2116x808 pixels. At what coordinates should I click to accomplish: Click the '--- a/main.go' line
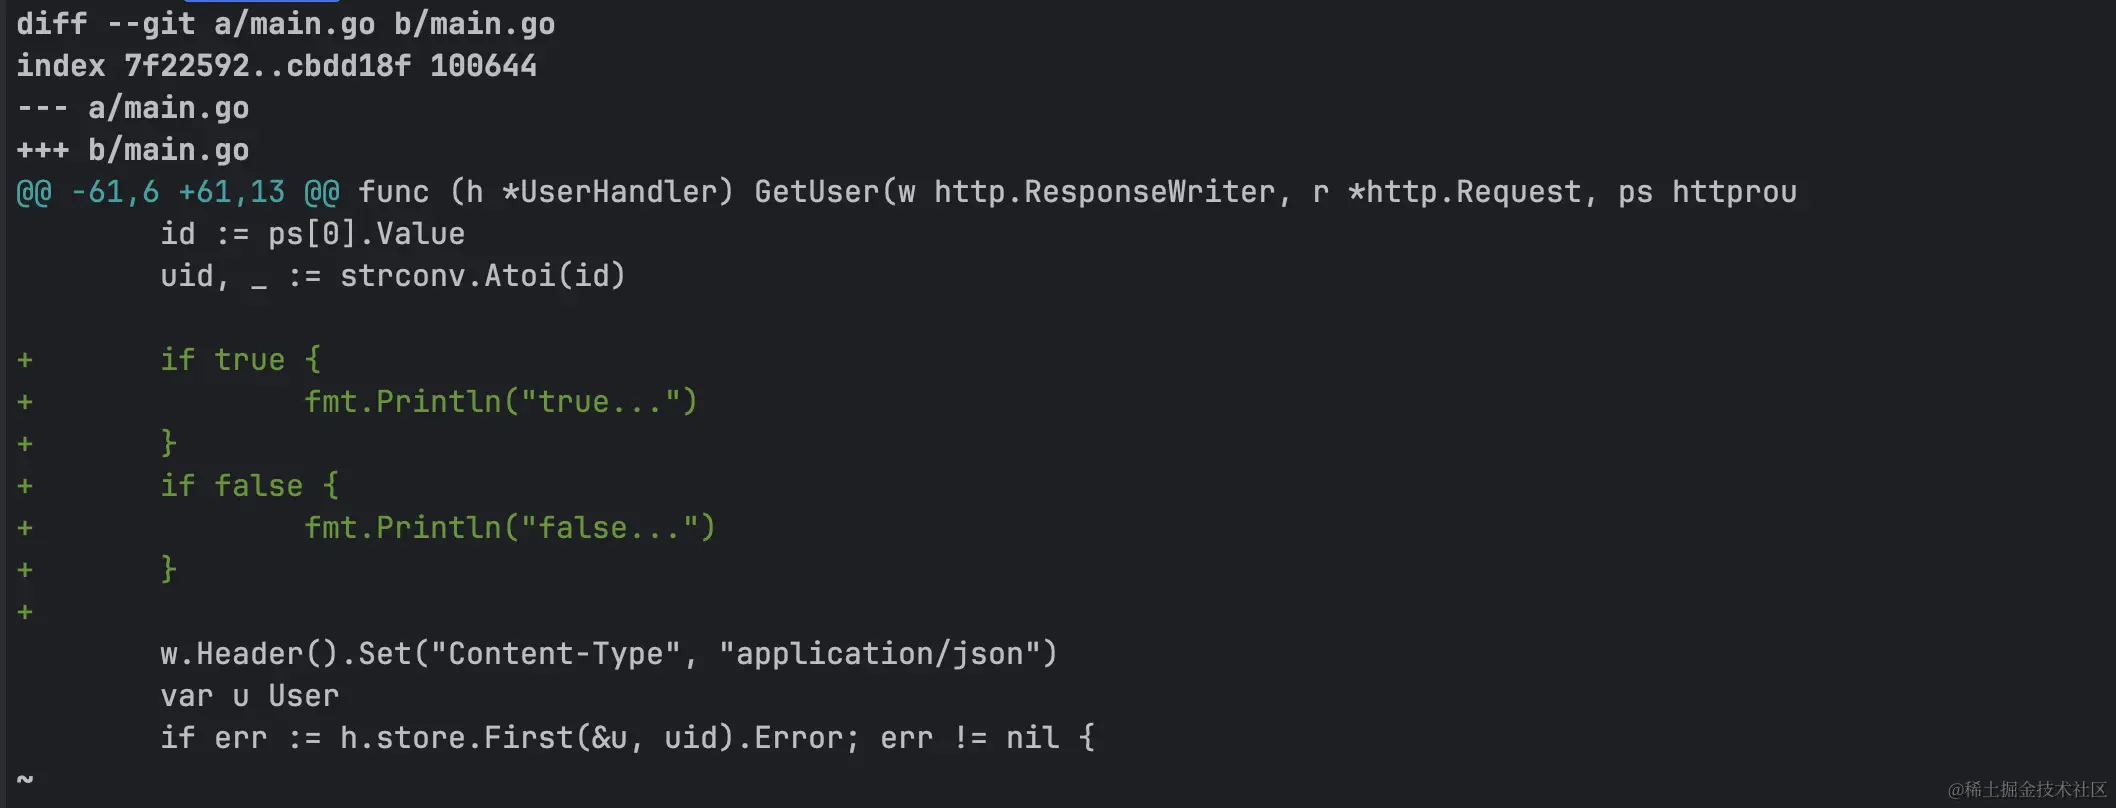tap(133, 108)
